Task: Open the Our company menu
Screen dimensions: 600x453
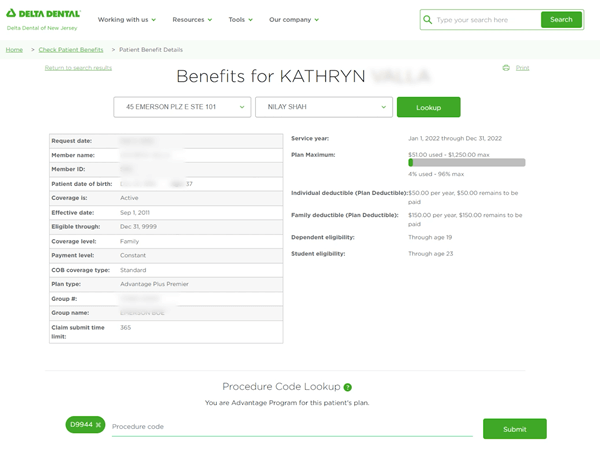Action: pos(293,20)
